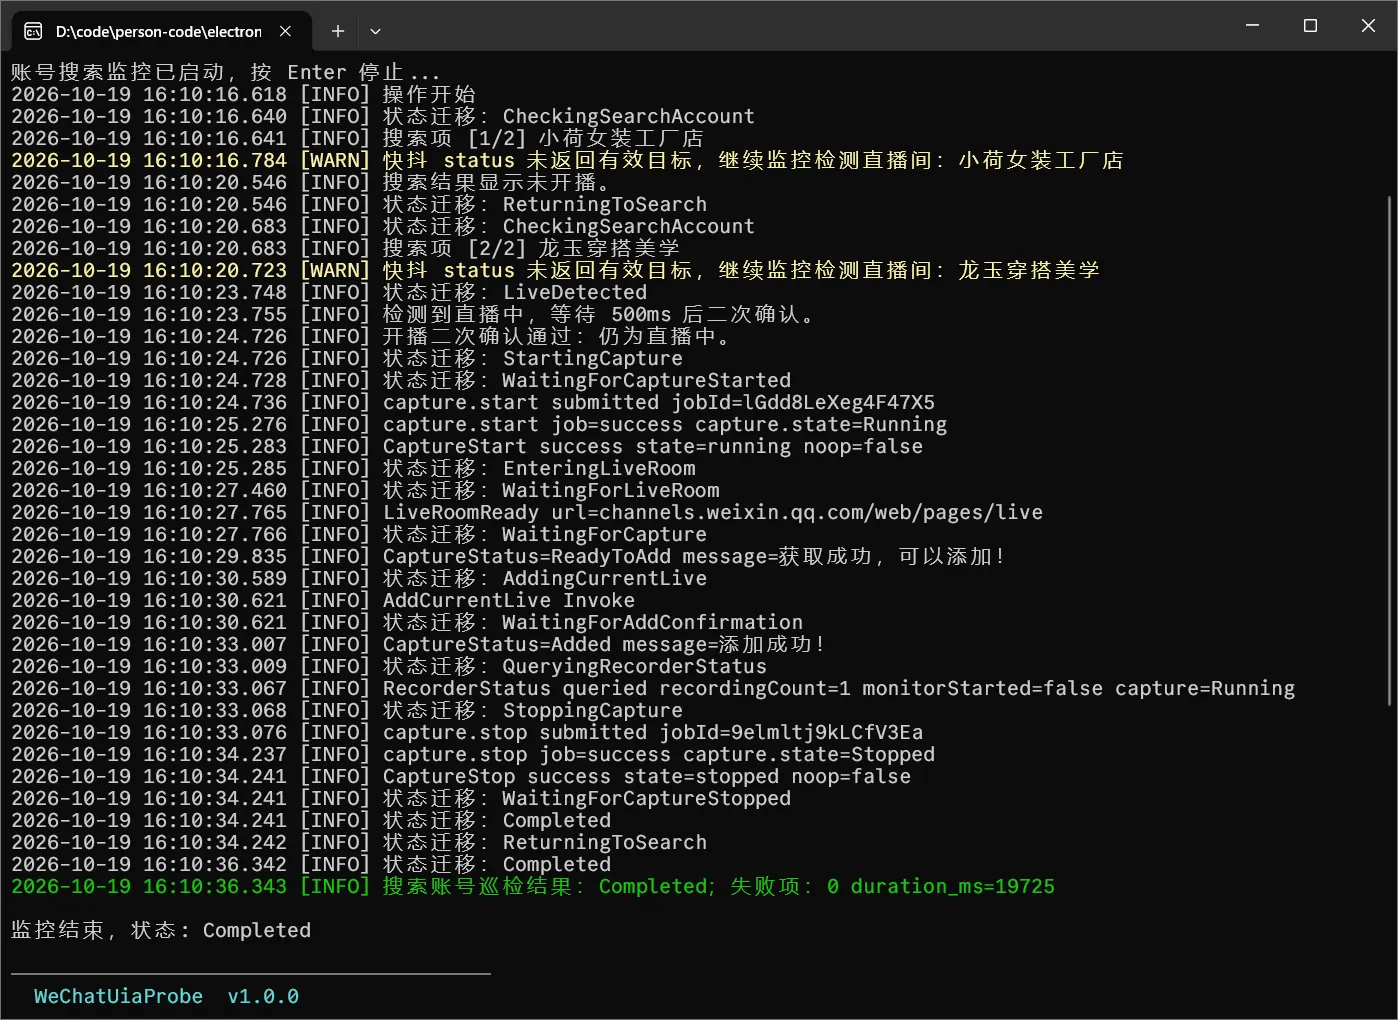Expand the new-tab profile dropdown chevron
The height and width of the screenshot is (1020, 1398).
375,31
